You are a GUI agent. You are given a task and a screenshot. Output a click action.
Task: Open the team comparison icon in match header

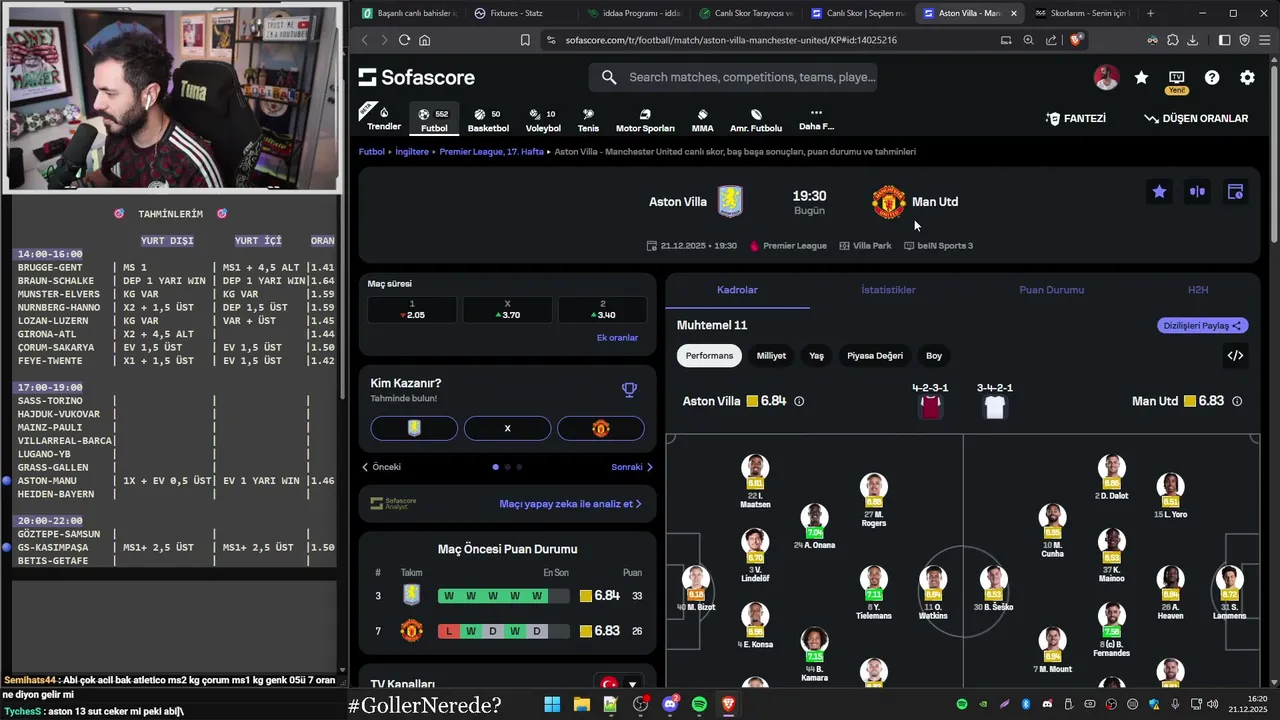tap(1197, 192)
